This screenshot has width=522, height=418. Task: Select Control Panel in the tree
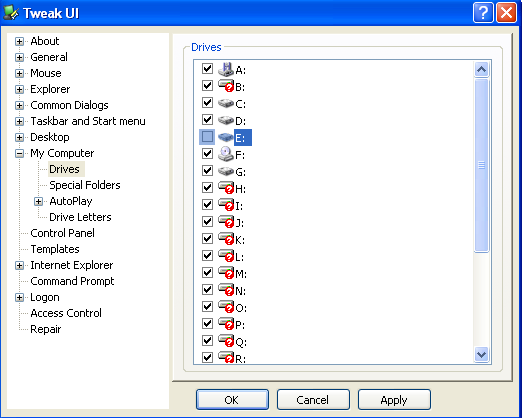click(62, 233)
